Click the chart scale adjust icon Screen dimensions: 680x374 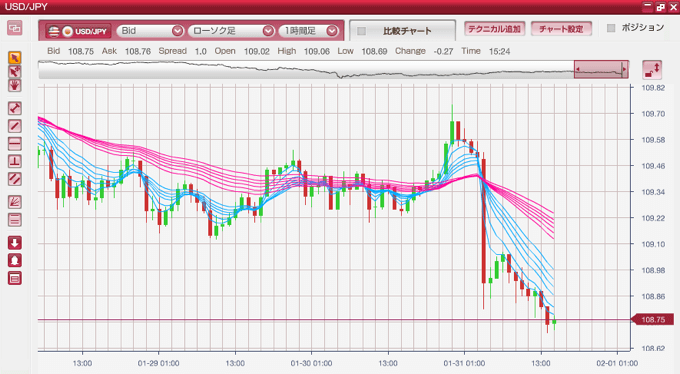(652, 70)
